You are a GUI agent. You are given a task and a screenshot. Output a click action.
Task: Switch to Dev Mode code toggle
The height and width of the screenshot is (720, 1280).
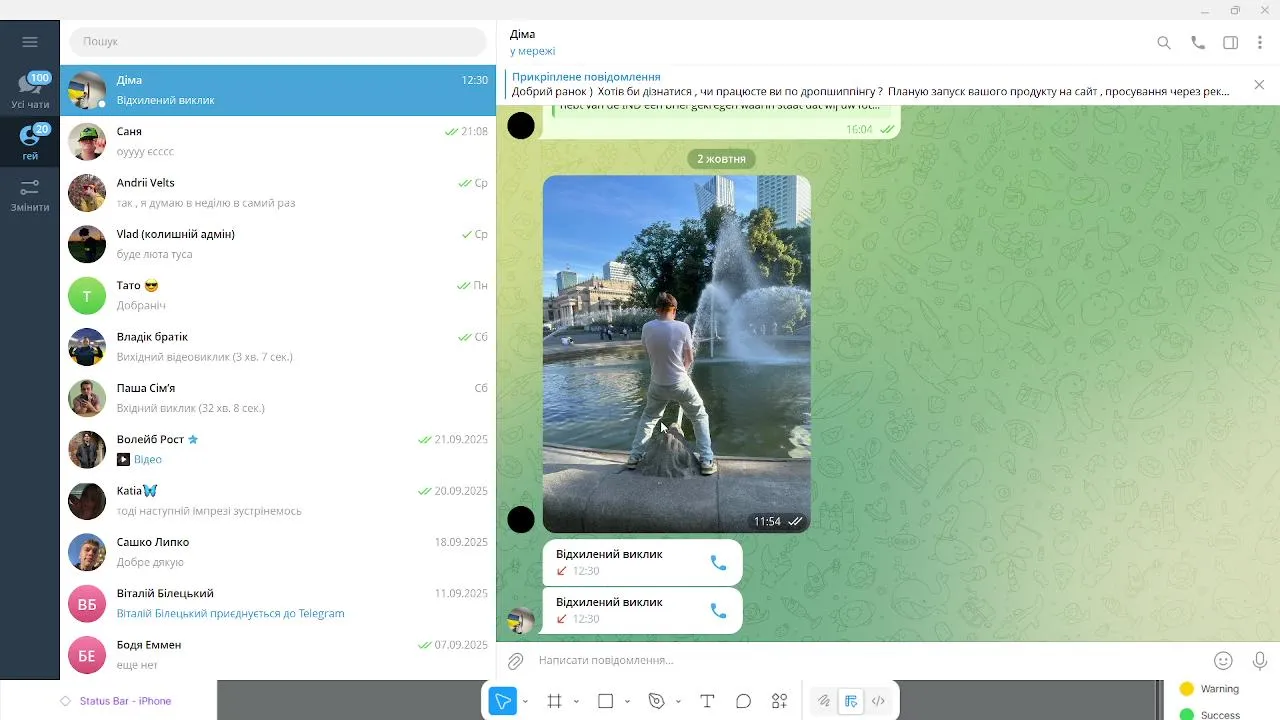coord(878,702)
